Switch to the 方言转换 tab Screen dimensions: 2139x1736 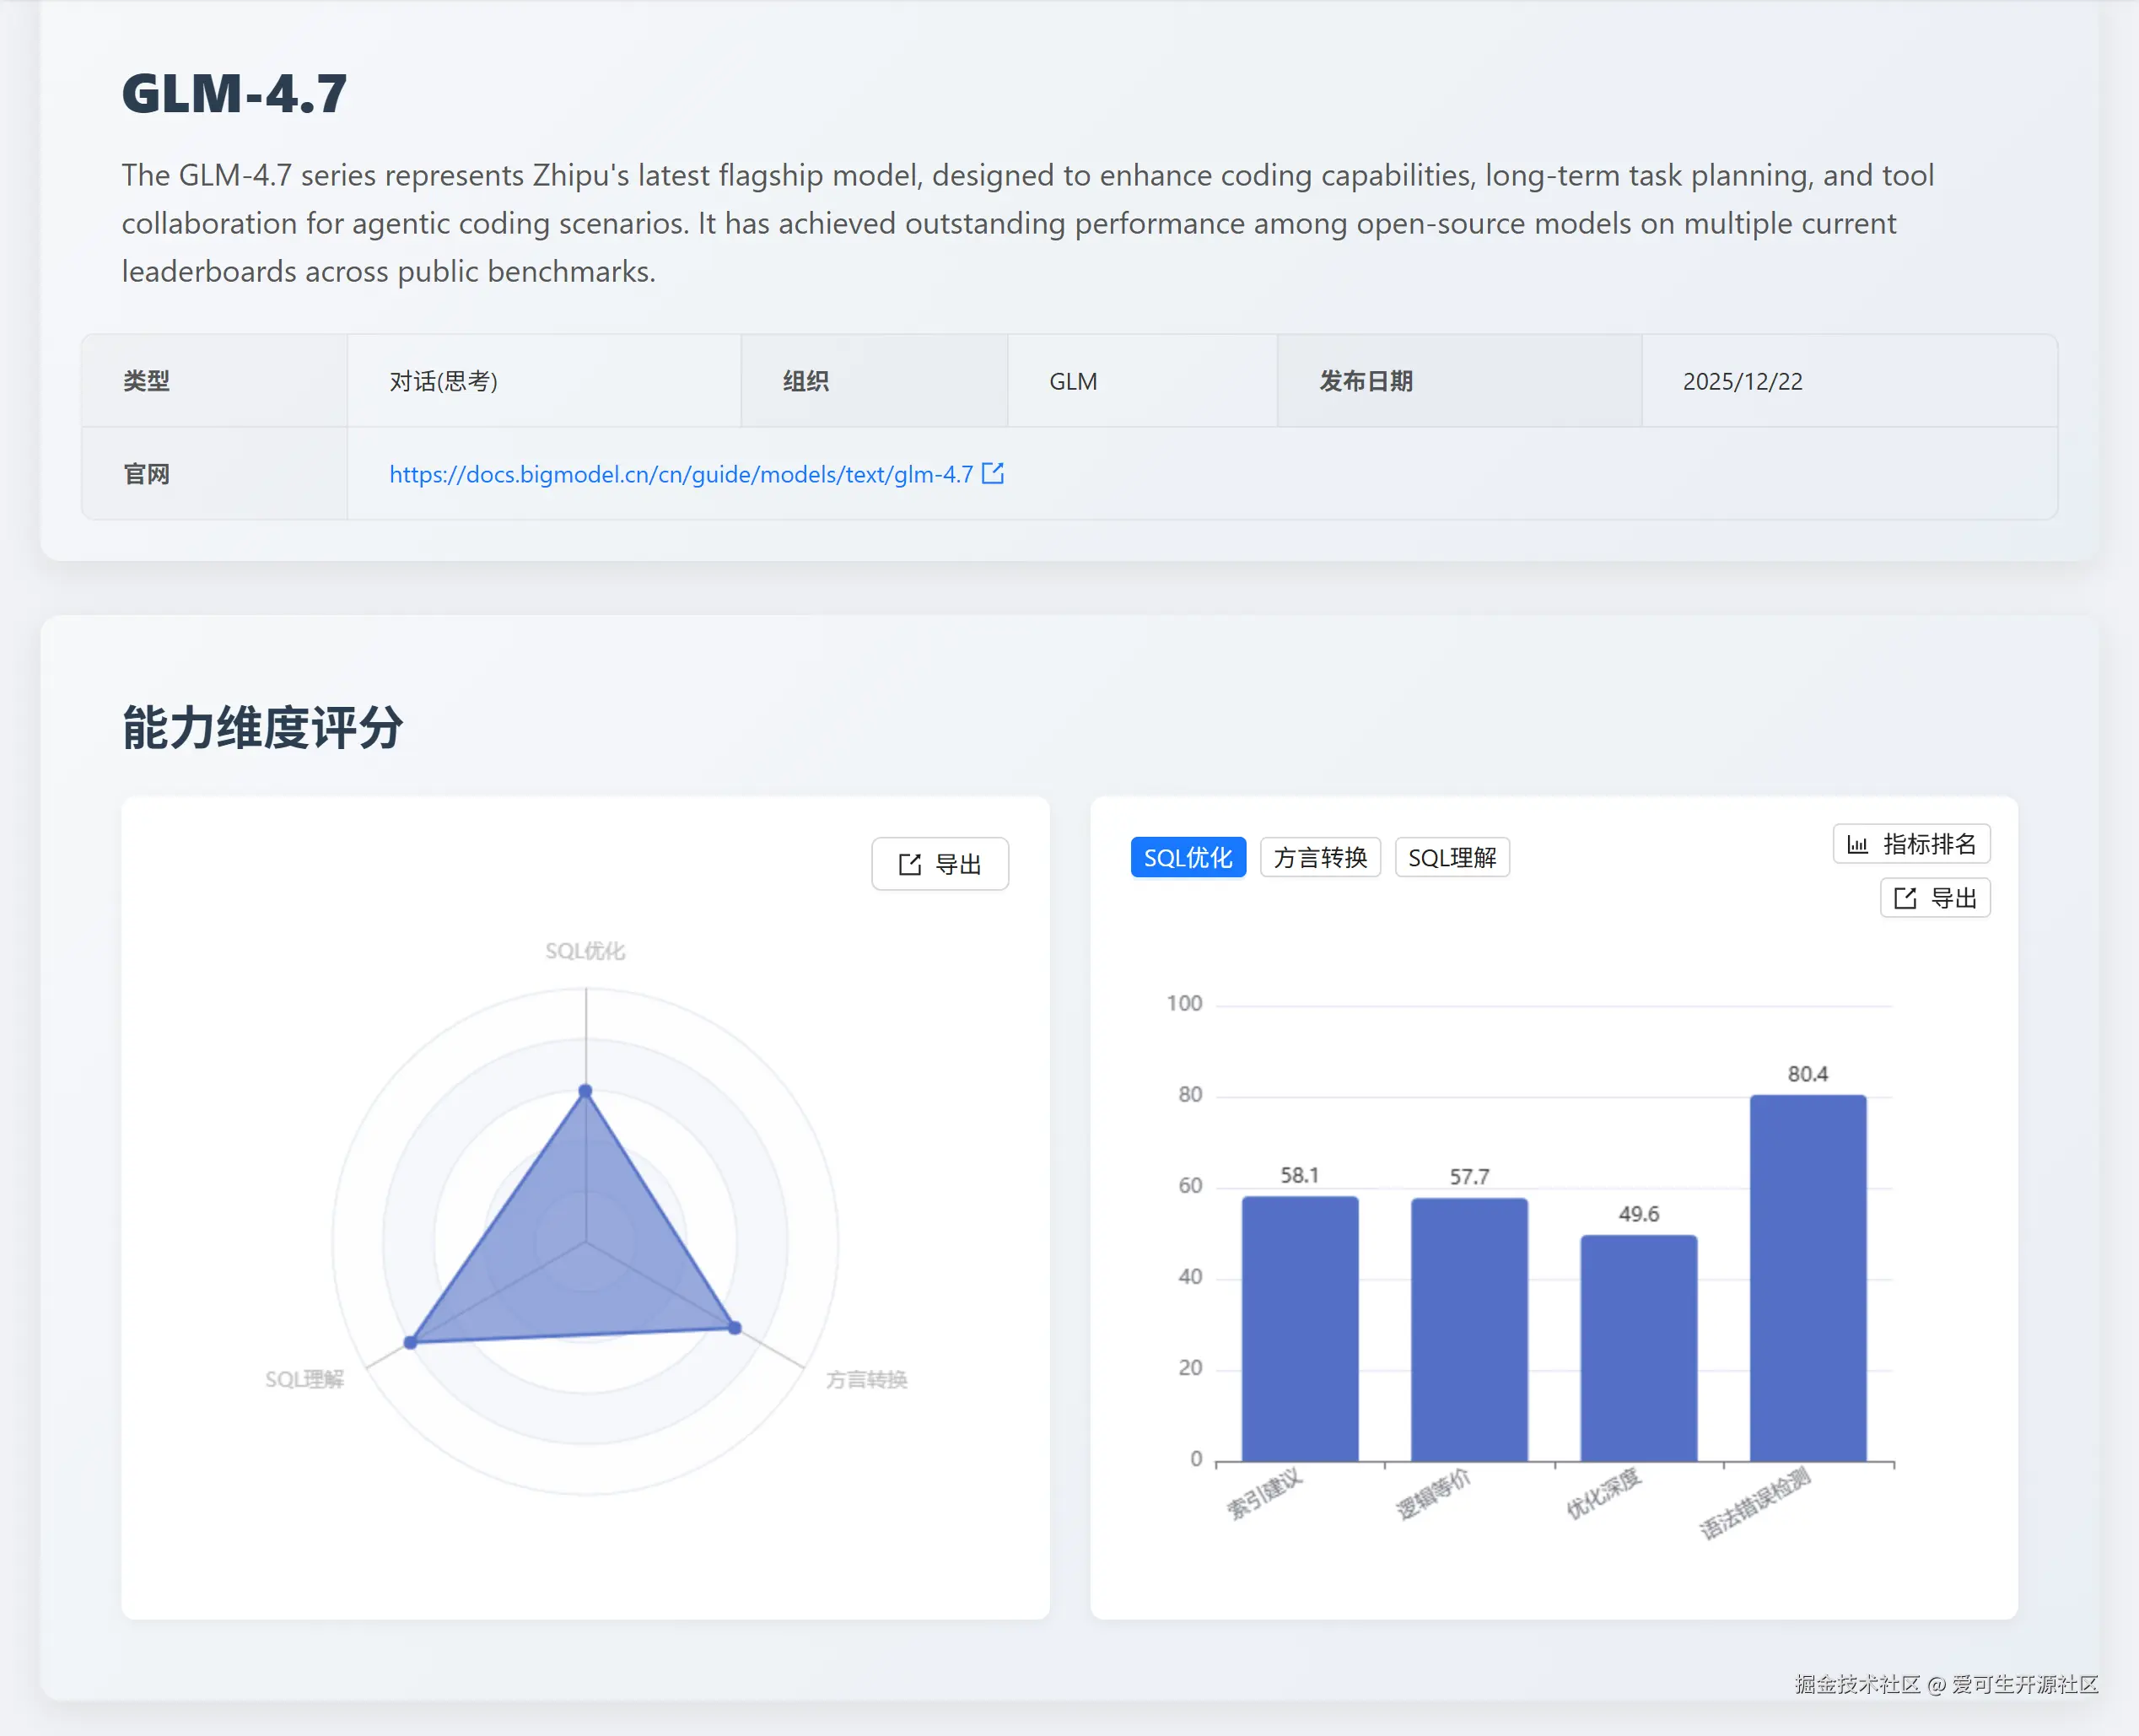pos(1319,857)
